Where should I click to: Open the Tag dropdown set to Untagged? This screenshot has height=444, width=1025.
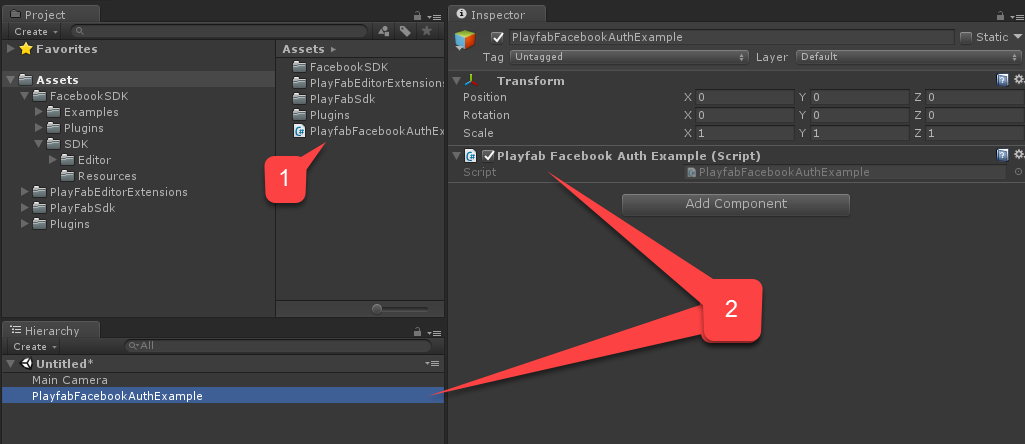coord(629,57)
